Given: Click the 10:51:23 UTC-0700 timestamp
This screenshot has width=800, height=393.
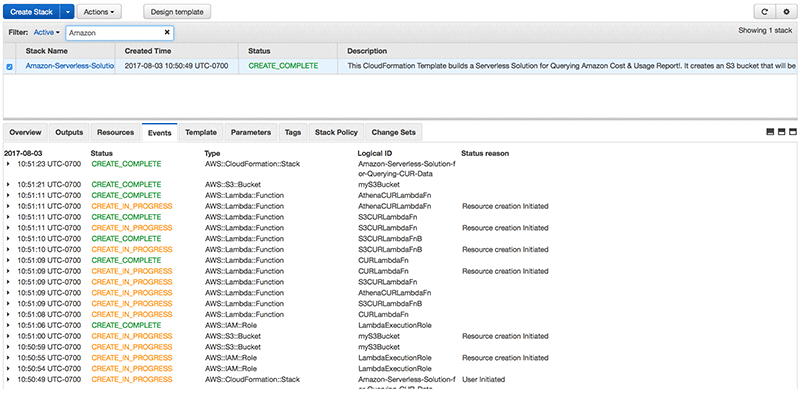Looking at the screenshot, I should click(49, 164).
